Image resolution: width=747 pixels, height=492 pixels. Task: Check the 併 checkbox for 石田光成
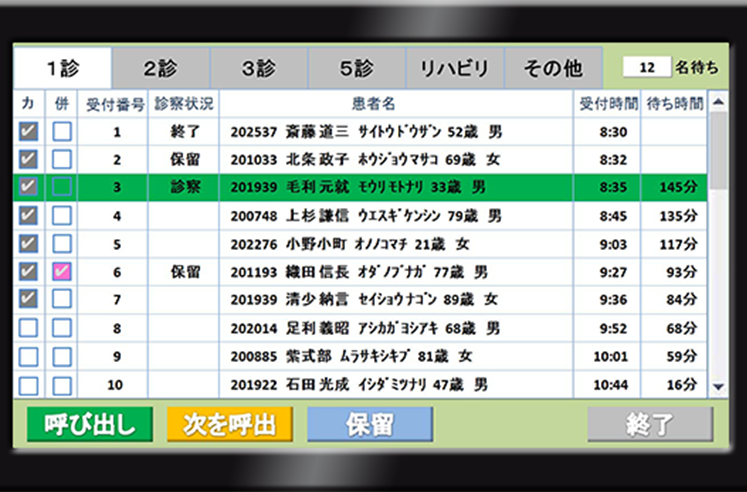[x=62, y=386]
